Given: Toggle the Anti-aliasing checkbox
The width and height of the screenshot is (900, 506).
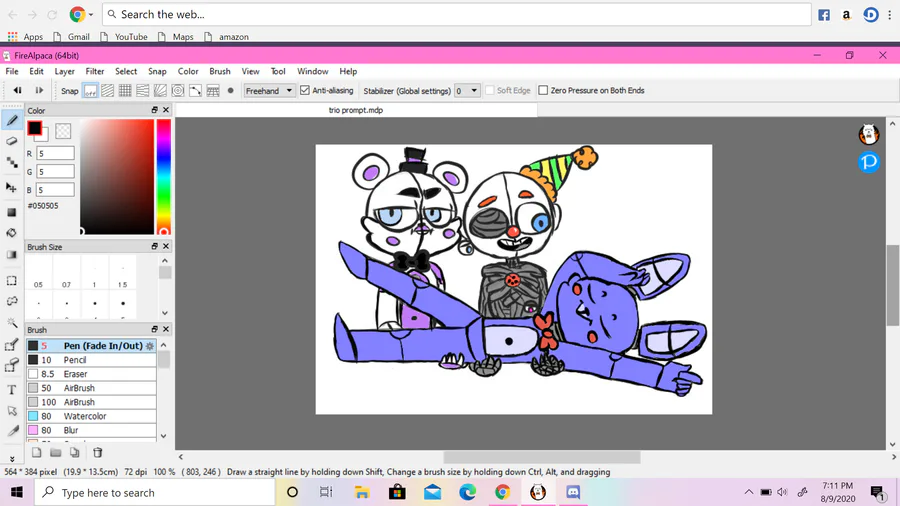Looking at the screenshot, I should point(305,91).
